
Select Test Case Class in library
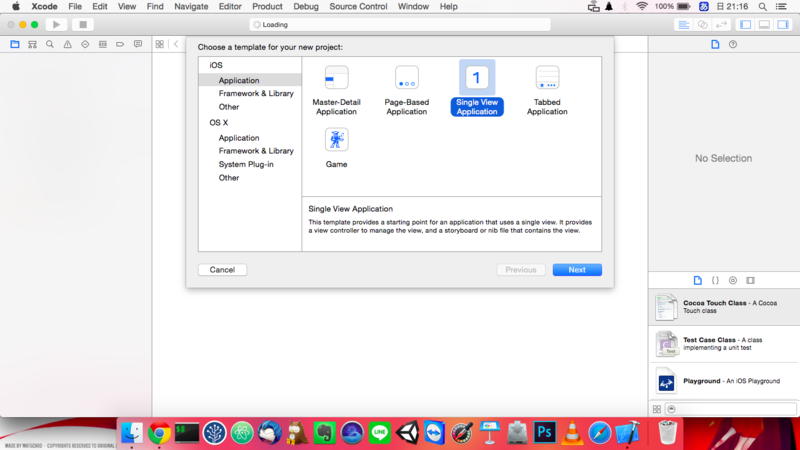pyautogui.click(x=724, y=344)
